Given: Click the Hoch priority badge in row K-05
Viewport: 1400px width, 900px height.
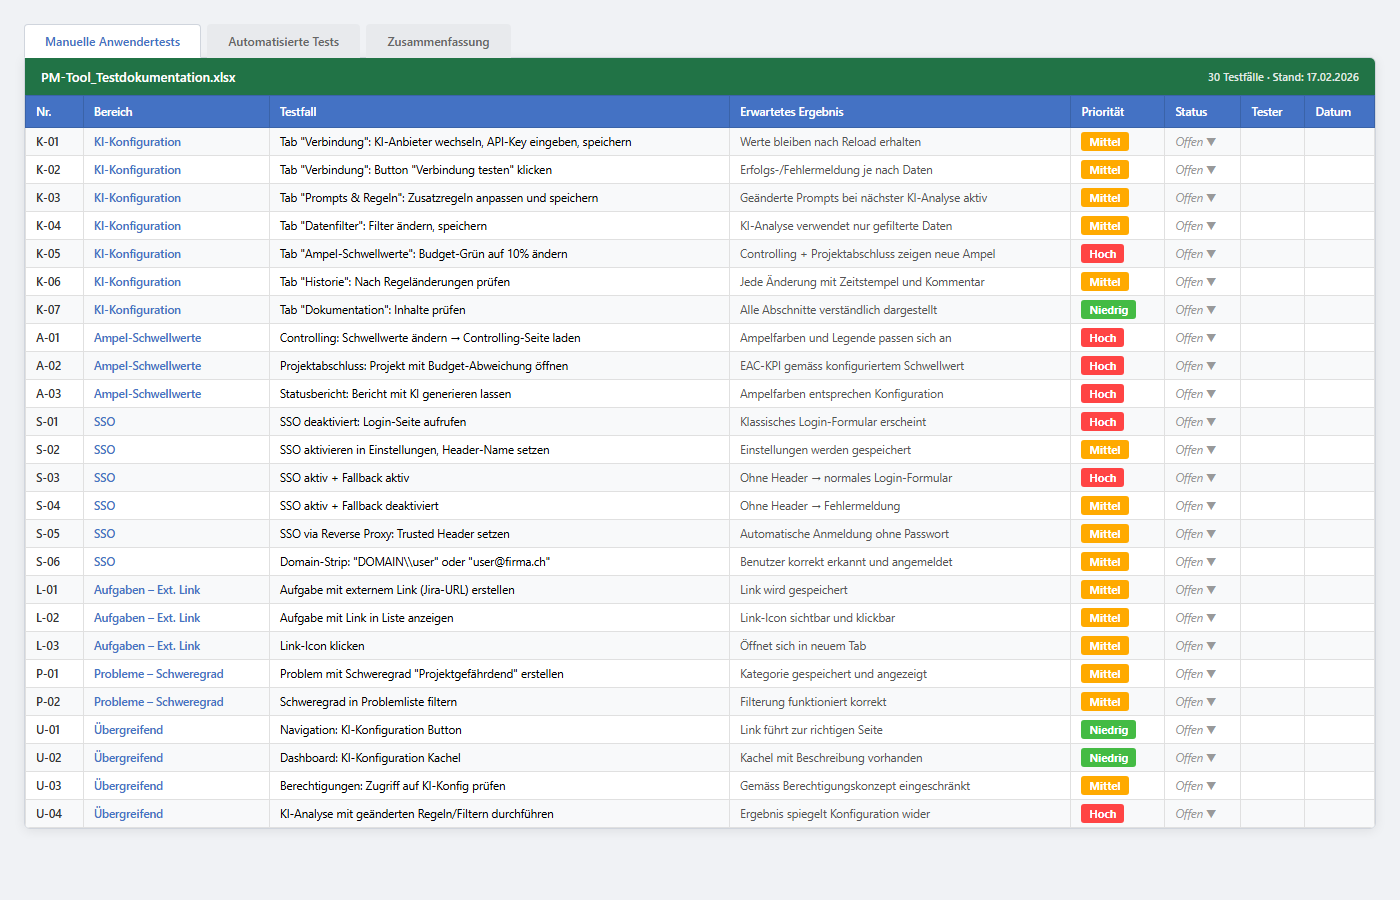Looking at the screenshot, I should point(1102,254).
